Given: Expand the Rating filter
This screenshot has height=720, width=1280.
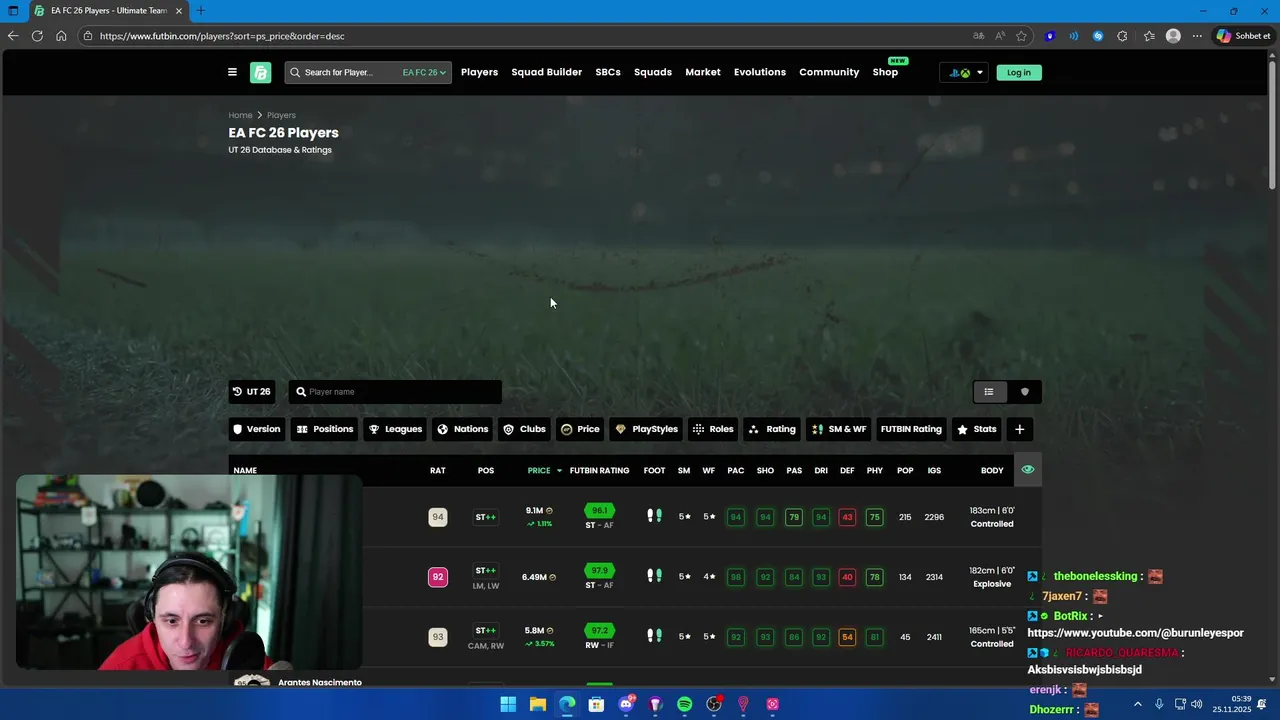Looking at the screenshot, I should pyautogui.click(x=772, y=429).
